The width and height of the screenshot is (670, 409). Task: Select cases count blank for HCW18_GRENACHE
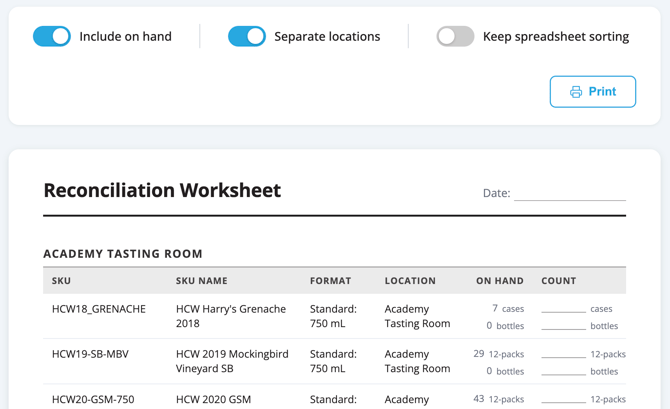point(563,309)
